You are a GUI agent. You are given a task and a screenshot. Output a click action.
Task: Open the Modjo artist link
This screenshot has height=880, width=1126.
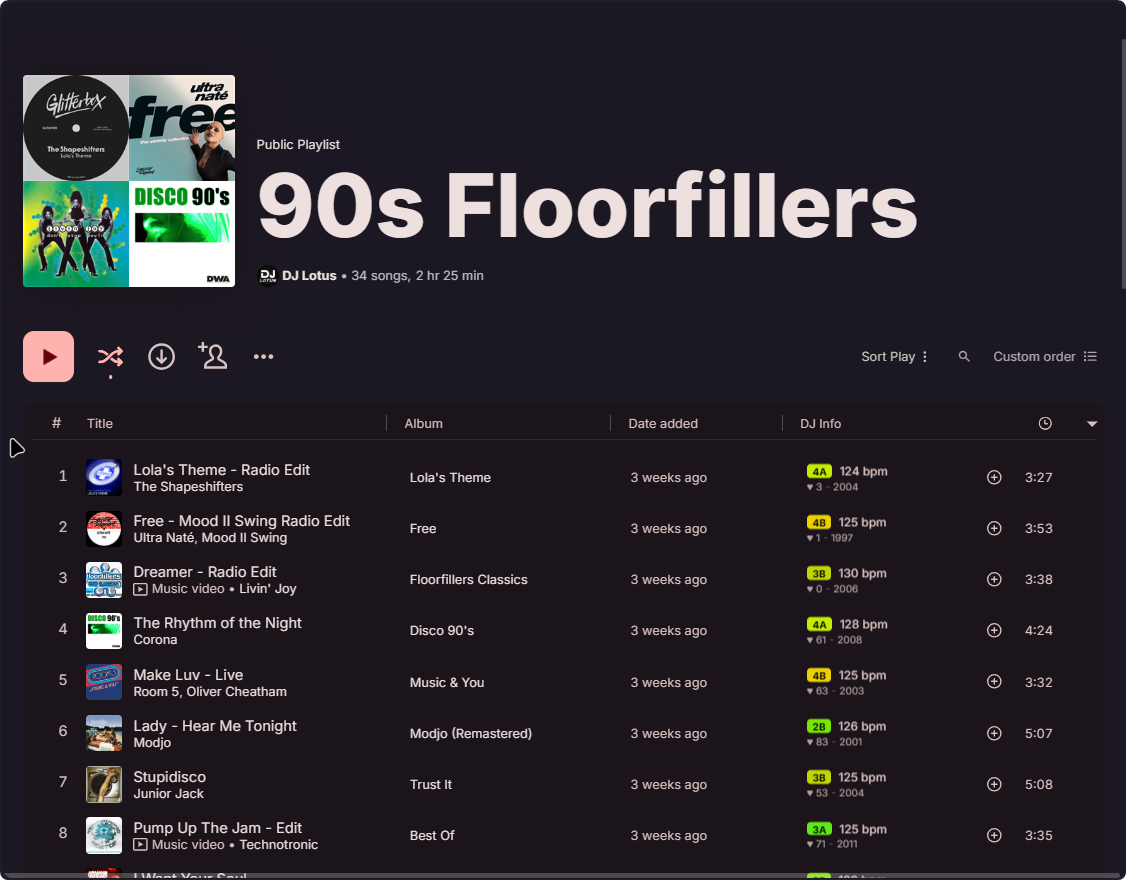[152, 743]
